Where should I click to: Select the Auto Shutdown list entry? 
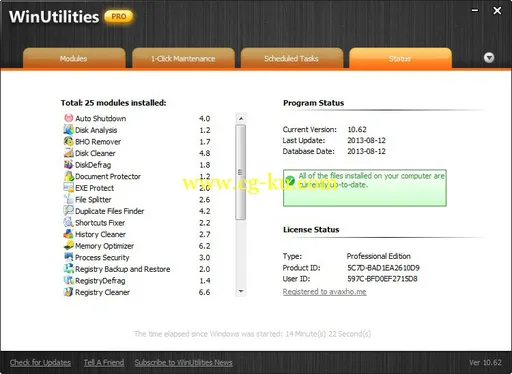137,118
